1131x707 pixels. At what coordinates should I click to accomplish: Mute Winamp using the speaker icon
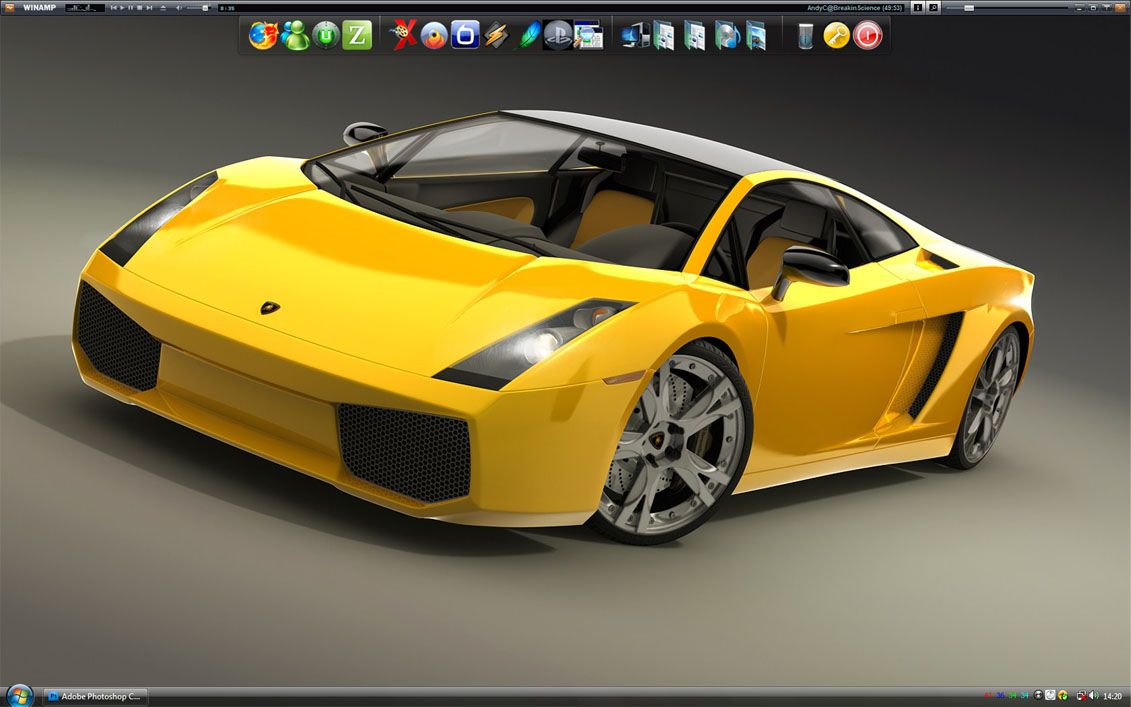pyautogui.click(x=179, y=8)
